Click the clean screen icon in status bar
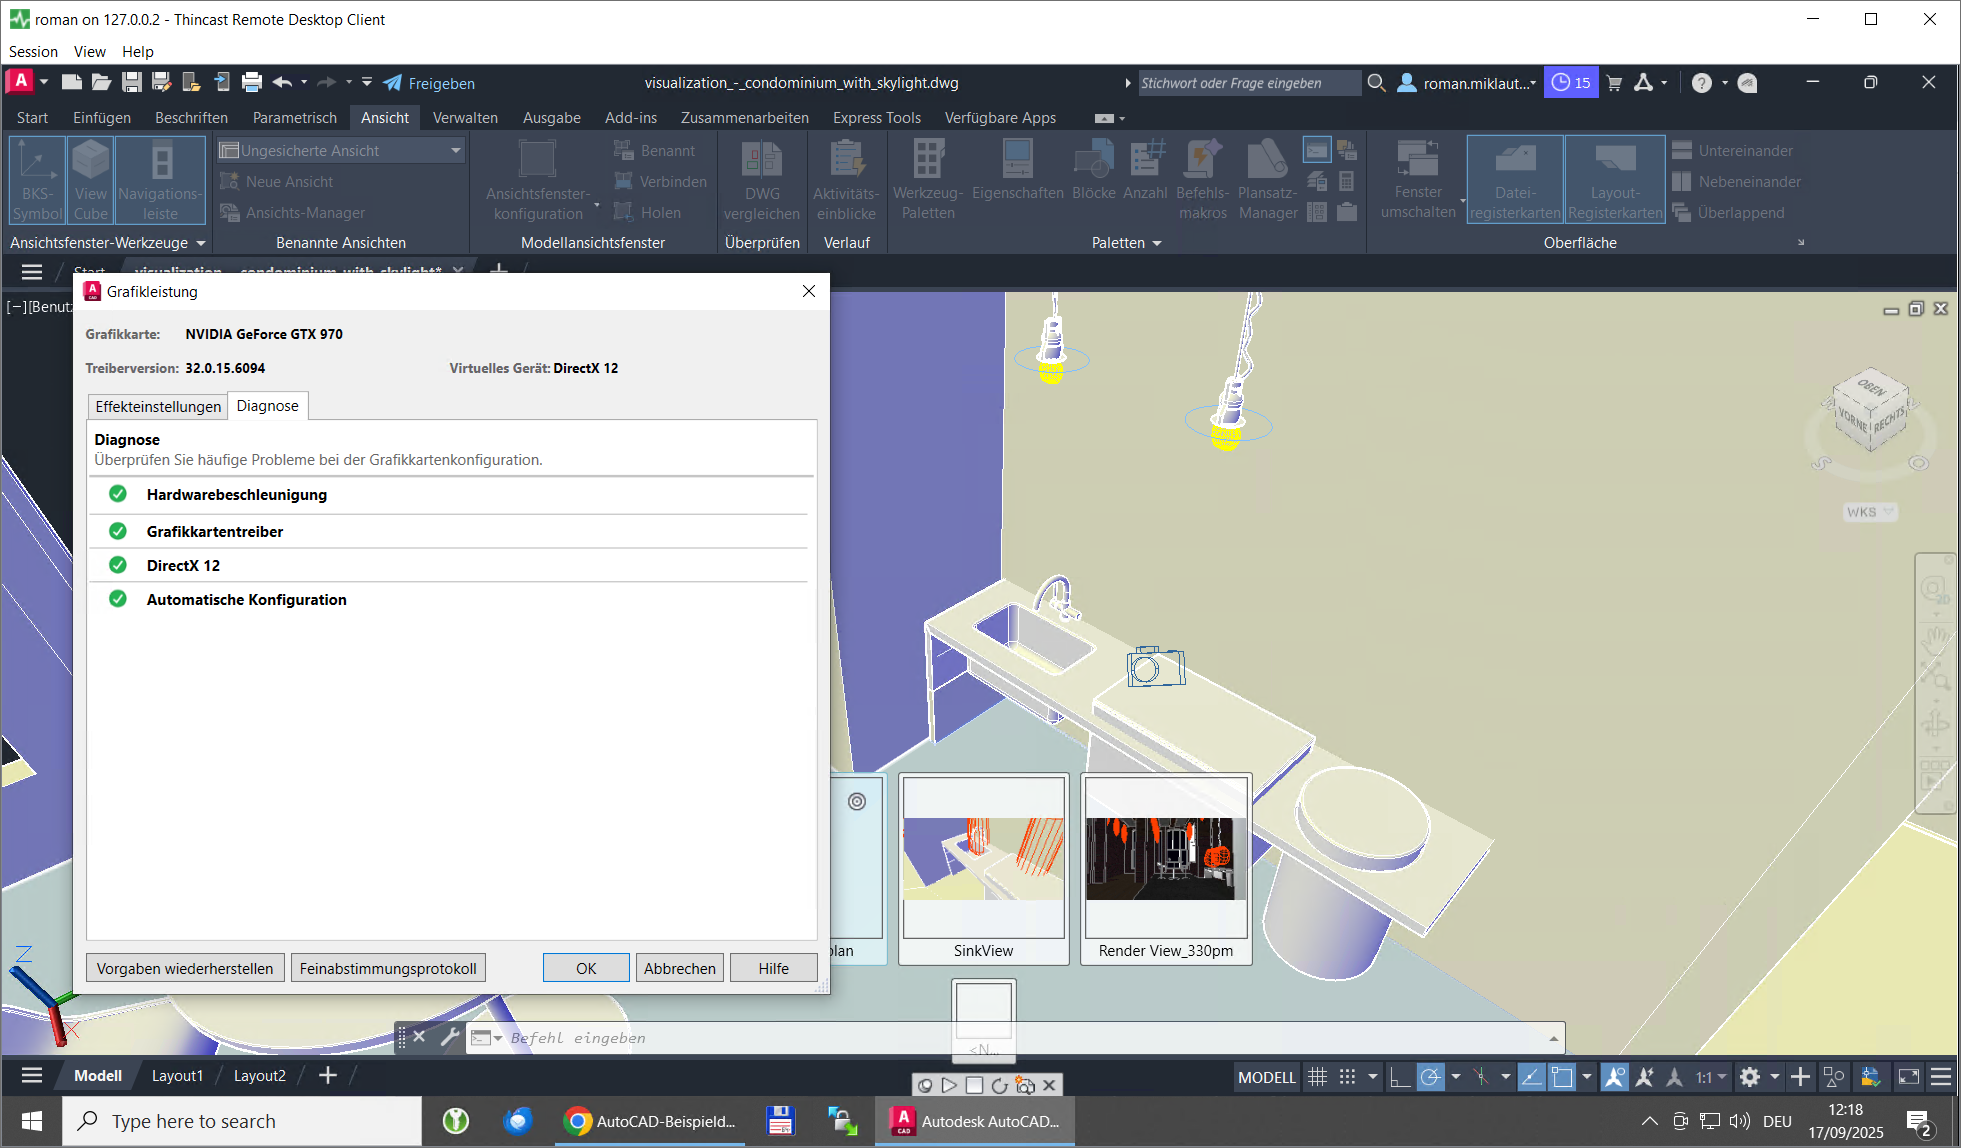This screenshot has width=1961, height=1148. 1909,1077
